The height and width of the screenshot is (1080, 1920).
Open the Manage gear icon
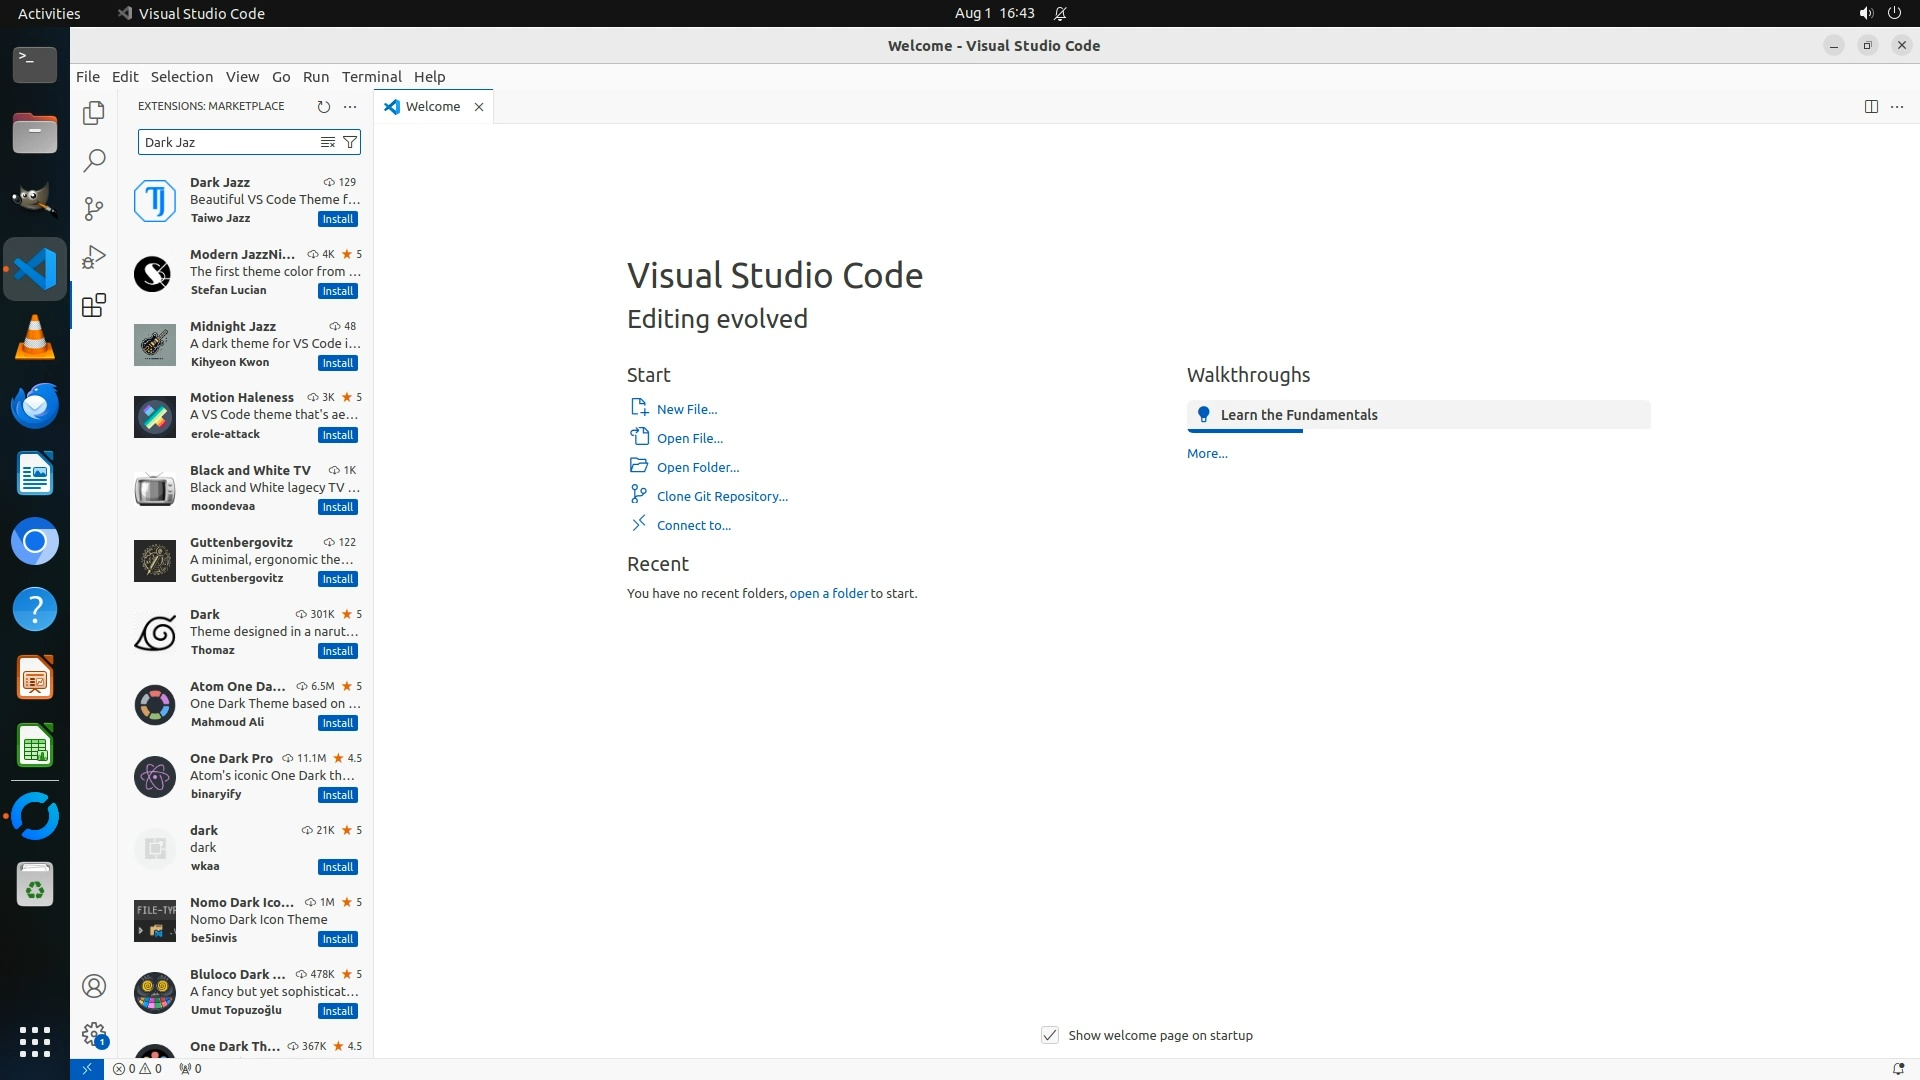(94, 1034)
